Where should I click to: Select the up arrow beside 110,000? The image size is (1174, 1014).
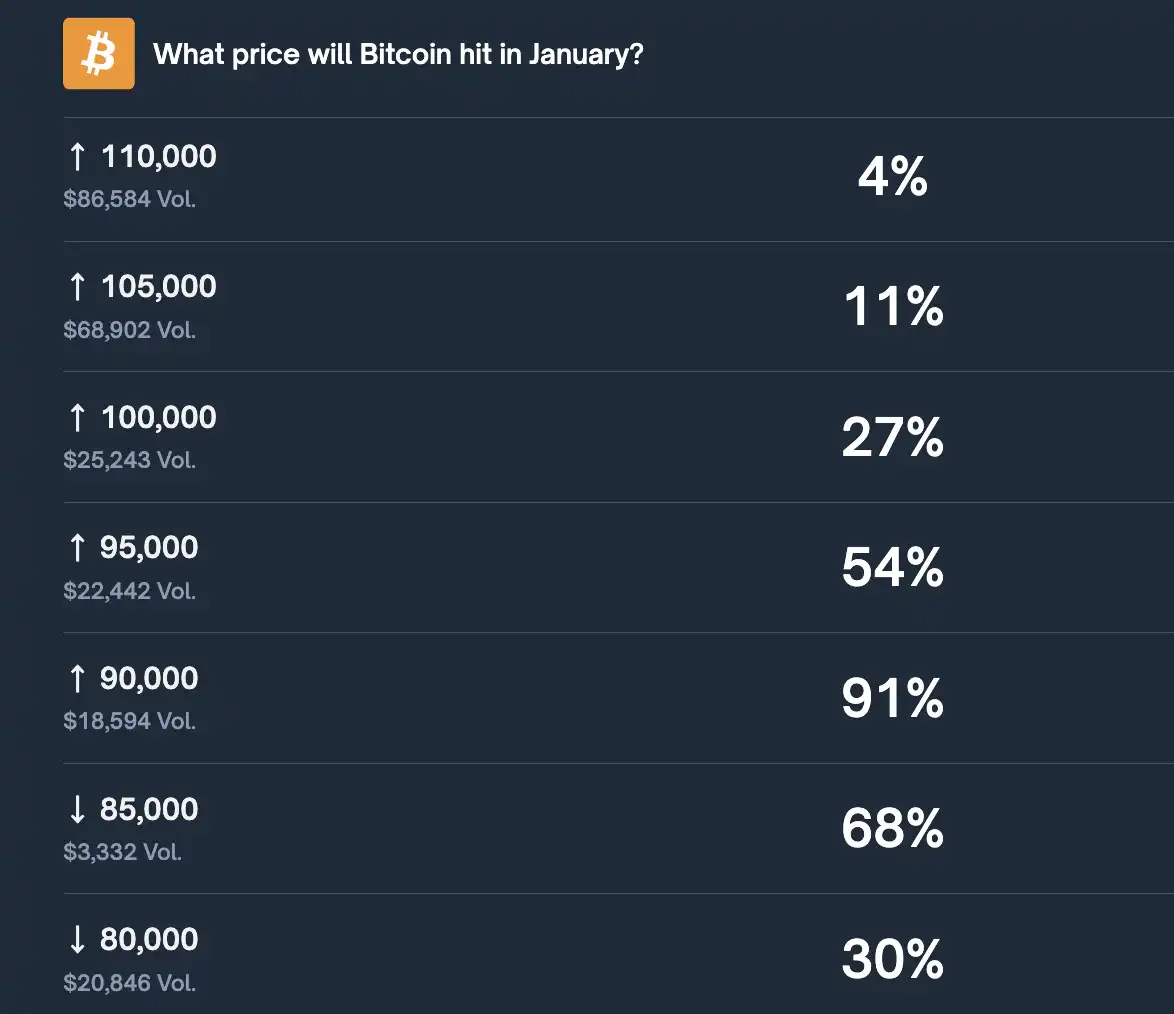(77, 156)
